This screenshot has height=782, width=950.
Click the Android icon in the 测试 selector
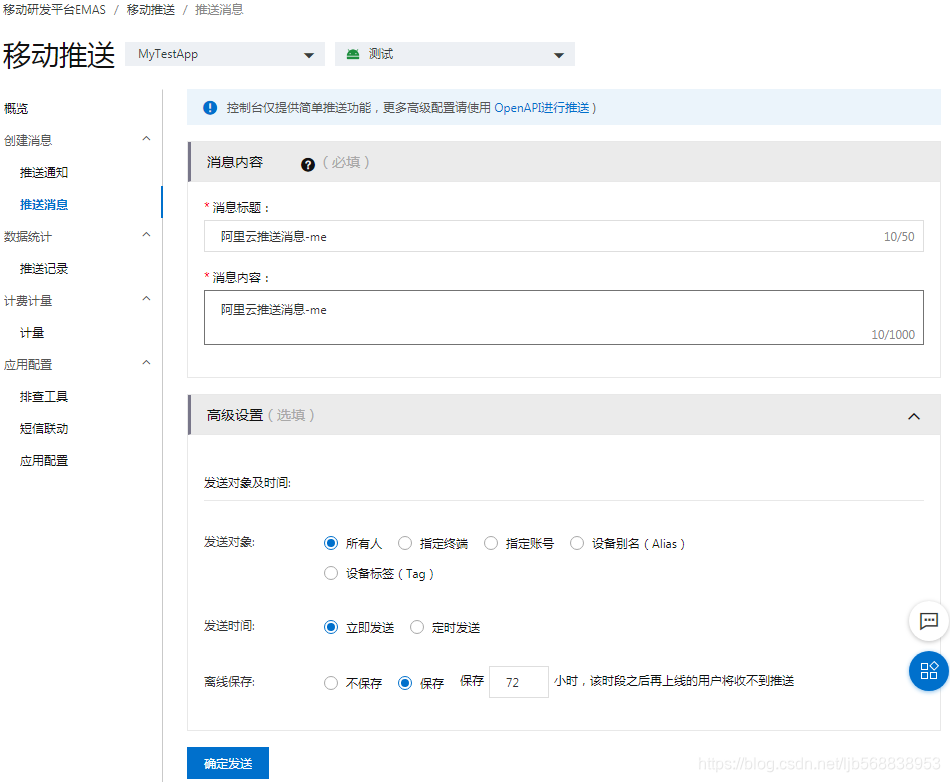tap(353, 55)
